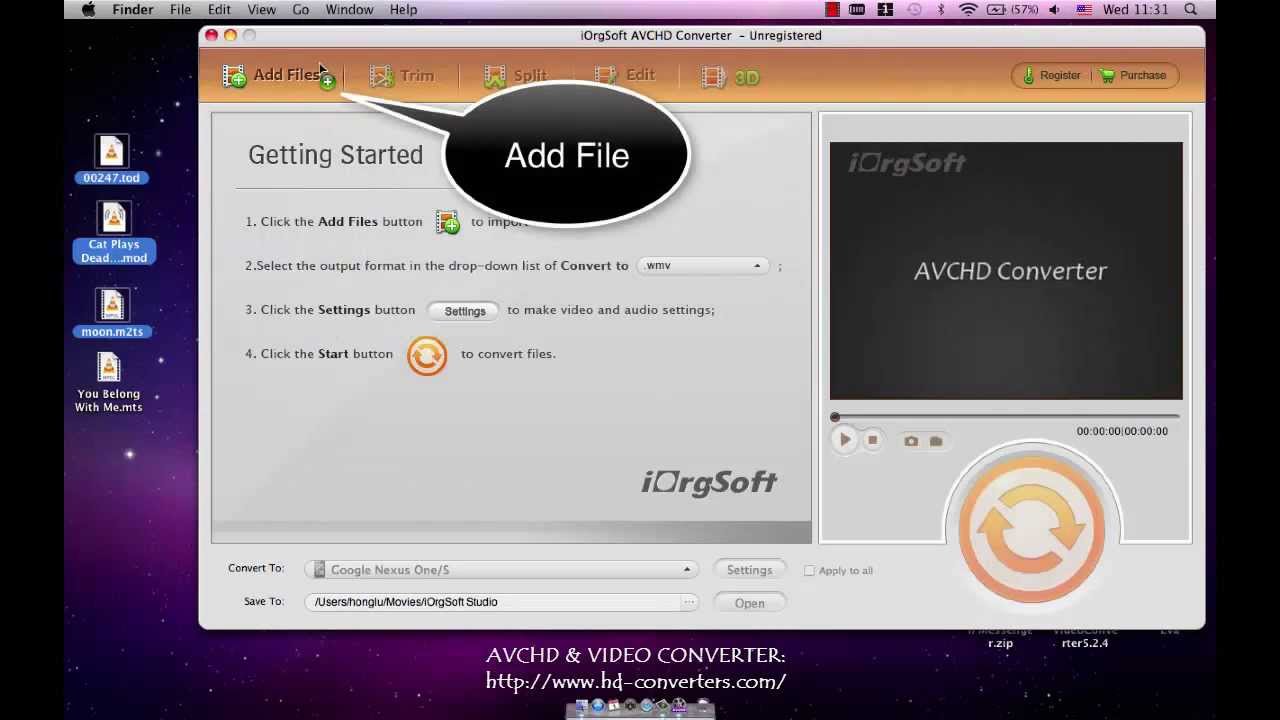Click the Open output folder button
This screenshot has width=1280, height=720.
pyautogui.click(x=749, y=603)
